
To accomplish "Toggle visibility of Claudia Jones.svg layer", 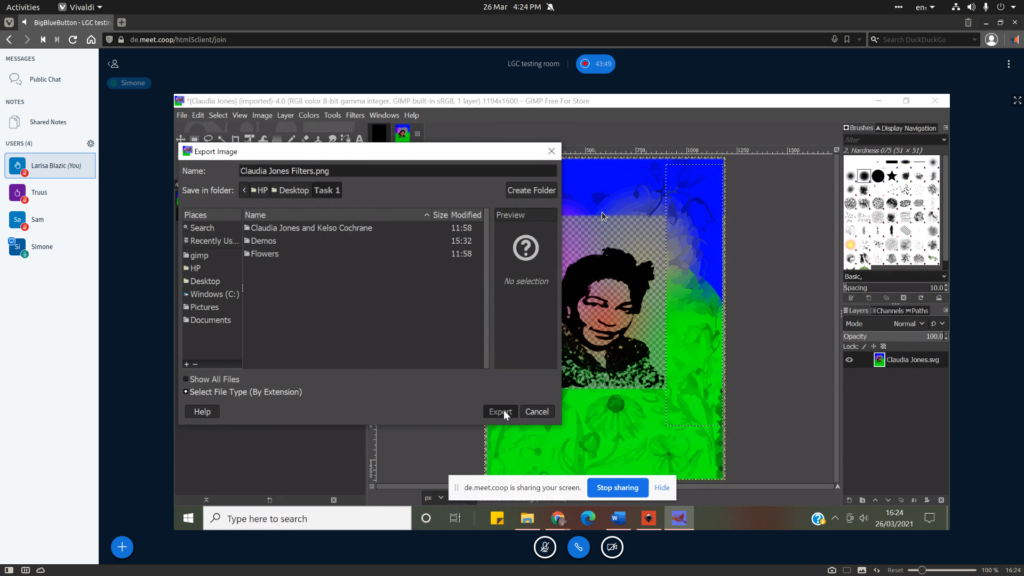I will click(849, 360).
